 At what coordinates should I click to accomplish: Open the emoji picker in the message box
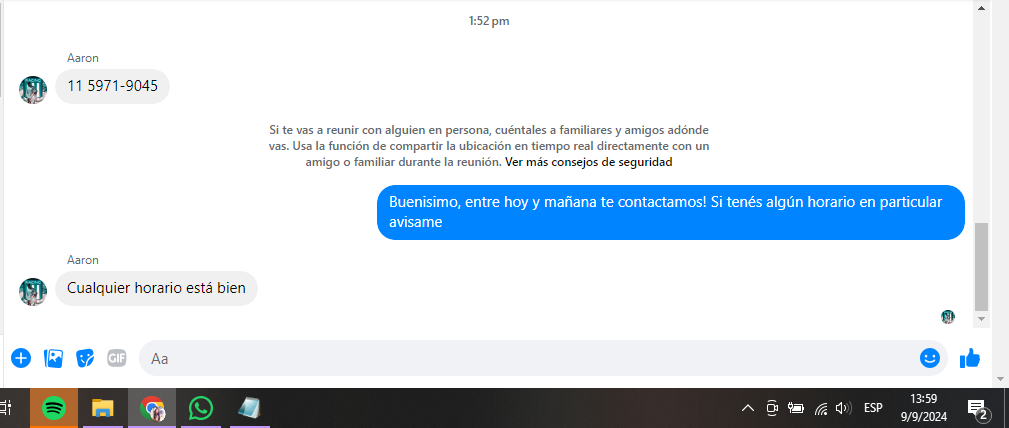click(929, 358)
